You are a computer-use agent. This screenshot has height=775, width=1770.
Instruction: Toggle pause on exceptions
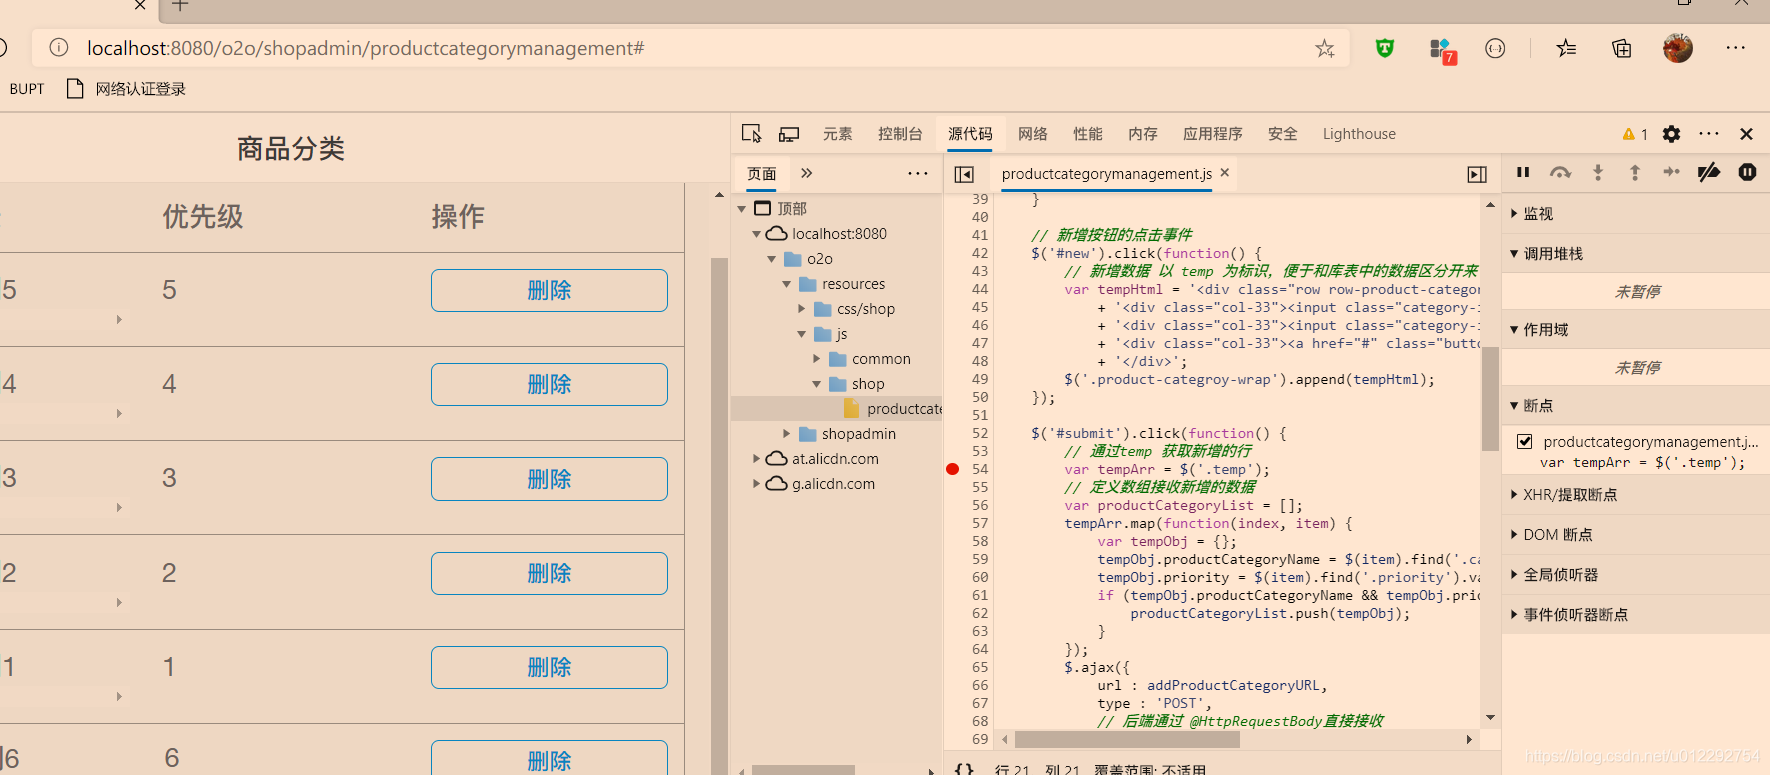[x=1747, y=172]
